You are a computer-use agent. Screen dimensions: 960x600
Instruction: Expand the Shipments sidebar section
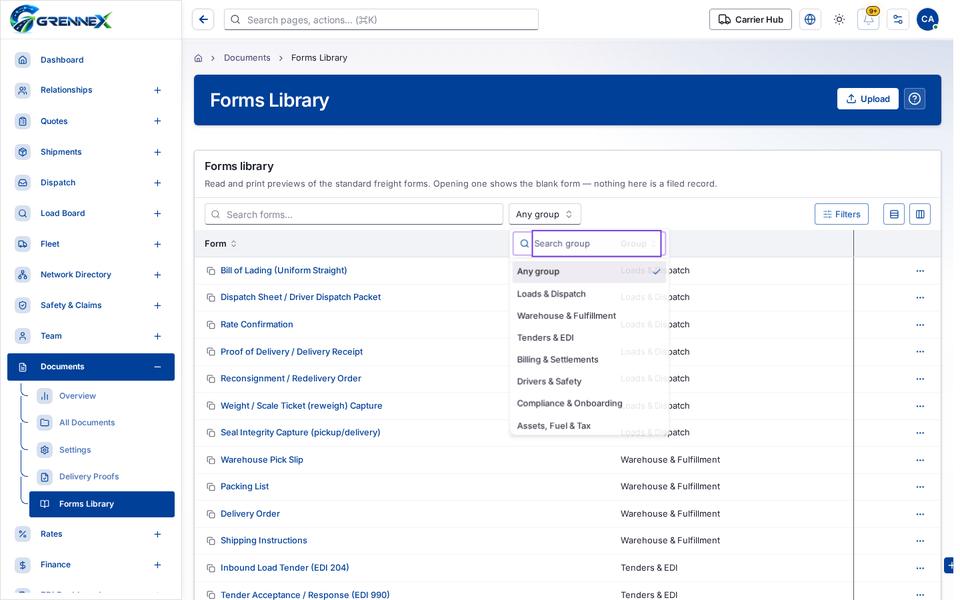coord(157,152)
